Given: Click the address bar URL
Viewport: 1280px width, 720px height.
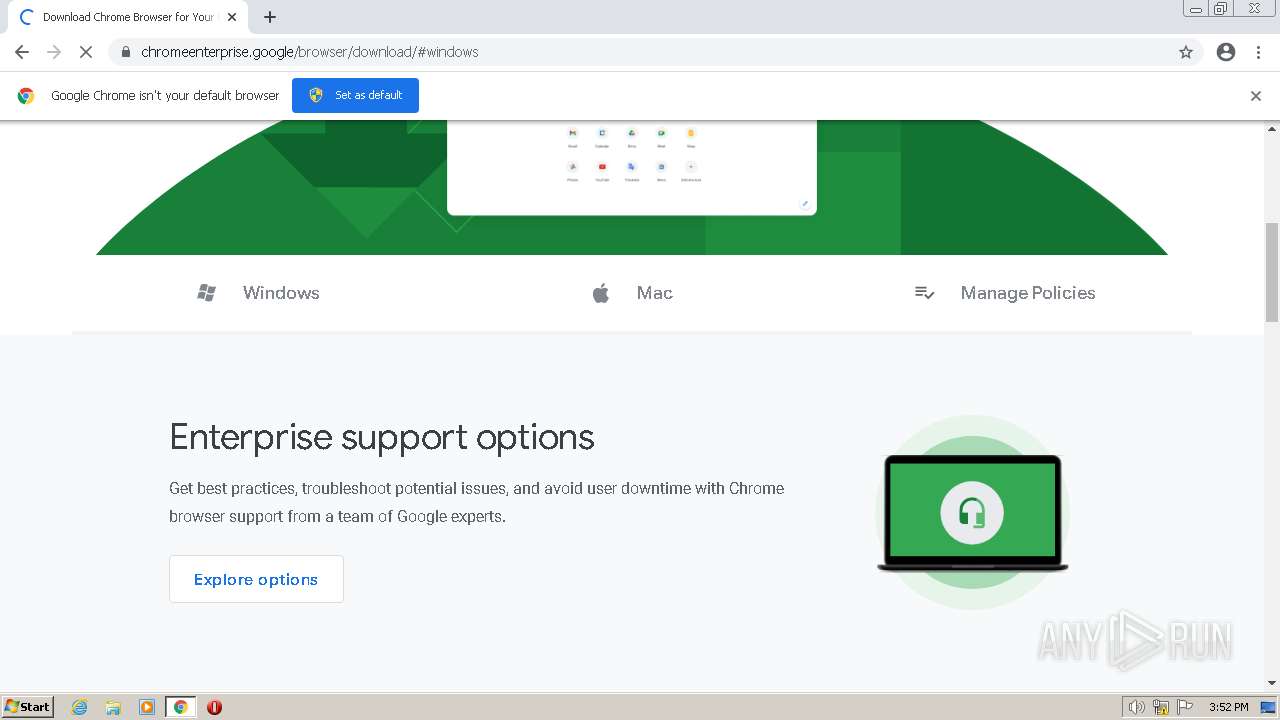Looking at the screenshot, I should (310, 52).
